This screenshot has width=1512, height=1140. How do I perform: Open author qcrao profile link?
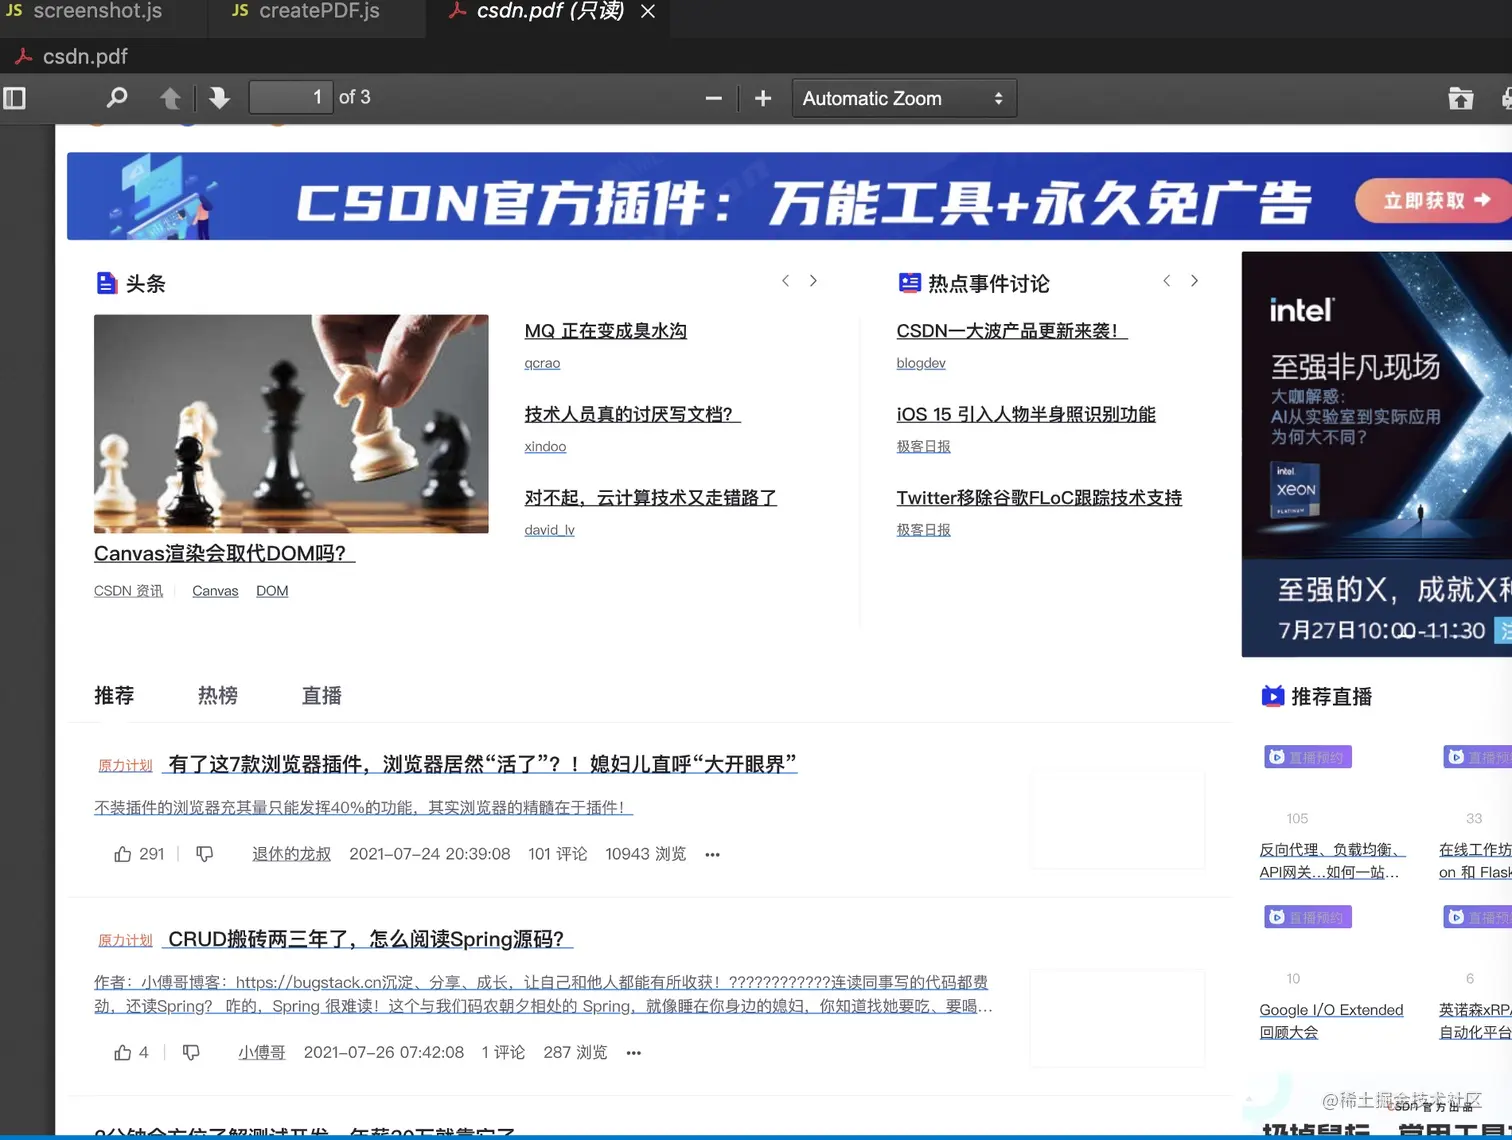[x=542, y=363]
